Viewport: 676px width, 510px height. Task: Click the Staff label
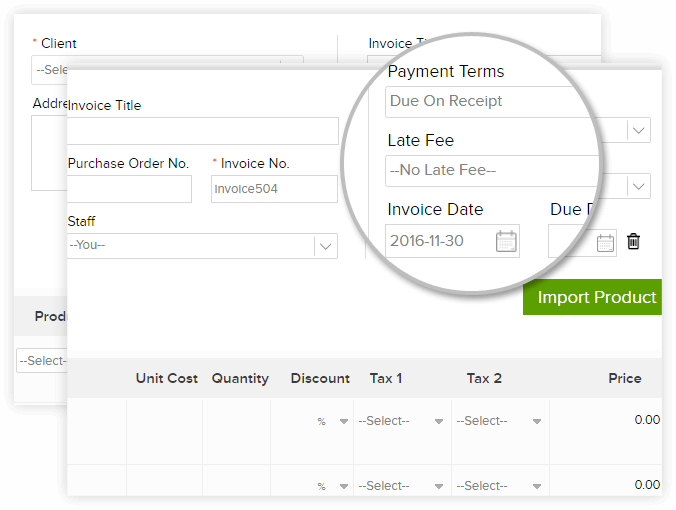[81, 221]
